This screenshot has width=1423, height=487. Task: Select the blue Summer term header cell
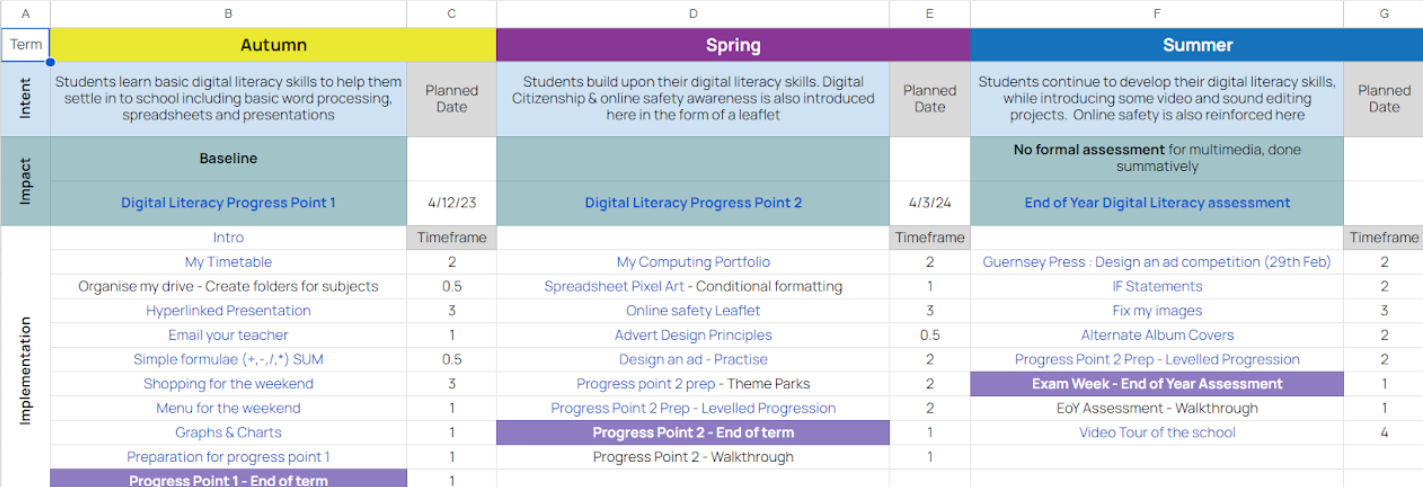pos(1197,45)
